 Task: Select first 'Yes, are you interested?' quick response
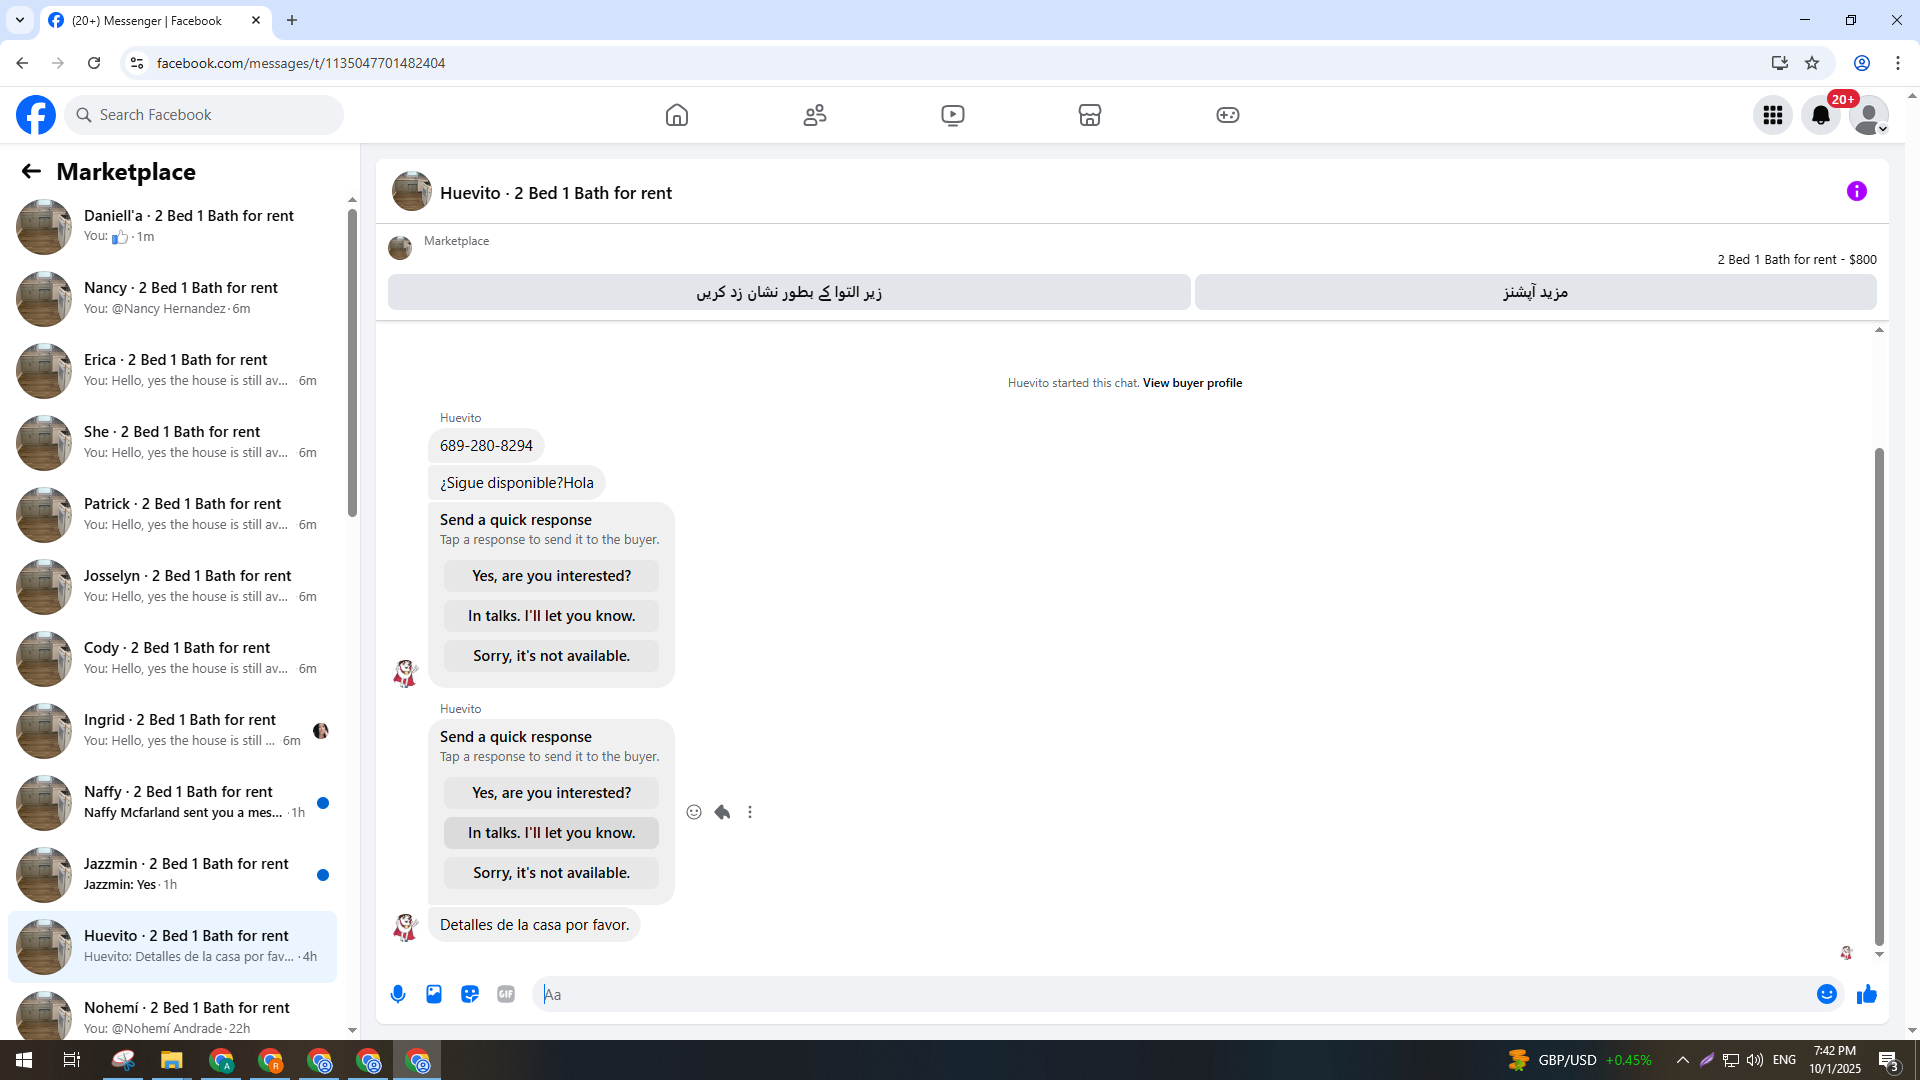[x=551, y=576]
